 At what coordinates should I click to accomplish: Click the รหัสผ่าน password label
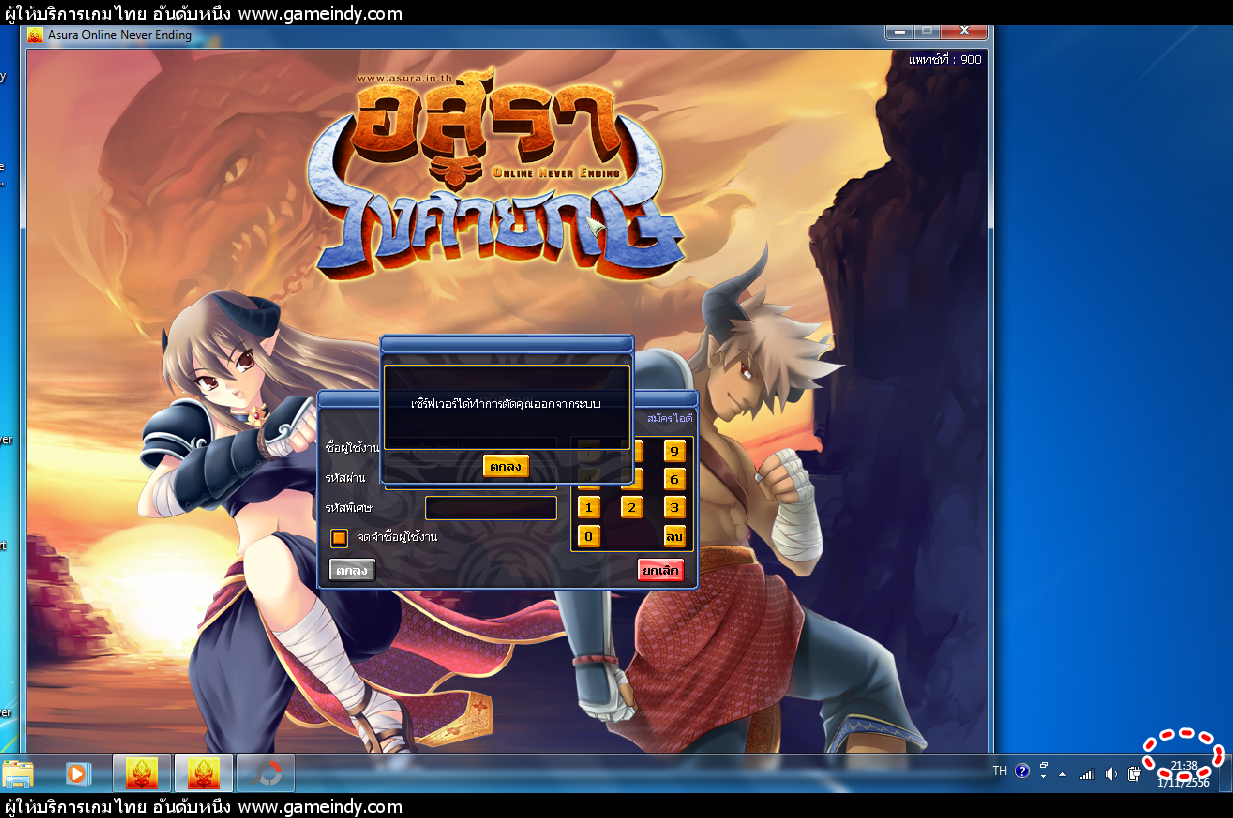(345, 478)
